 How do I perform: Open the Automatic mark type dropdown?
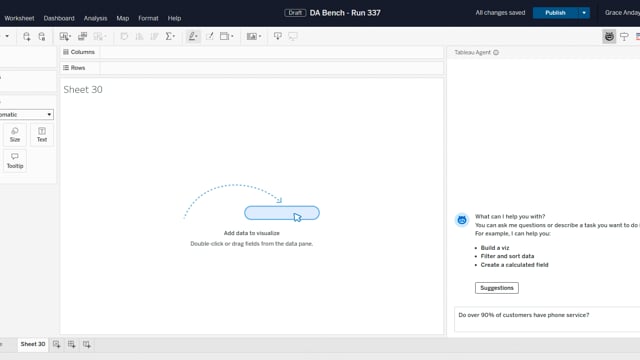click(26, 114)
